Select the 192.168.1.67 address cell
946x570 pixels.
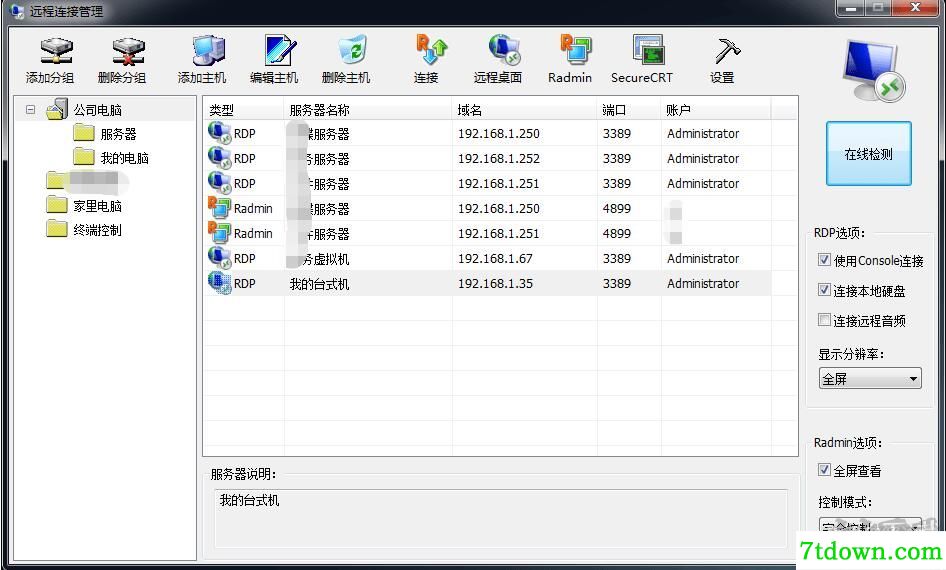[x=495, y=258]
